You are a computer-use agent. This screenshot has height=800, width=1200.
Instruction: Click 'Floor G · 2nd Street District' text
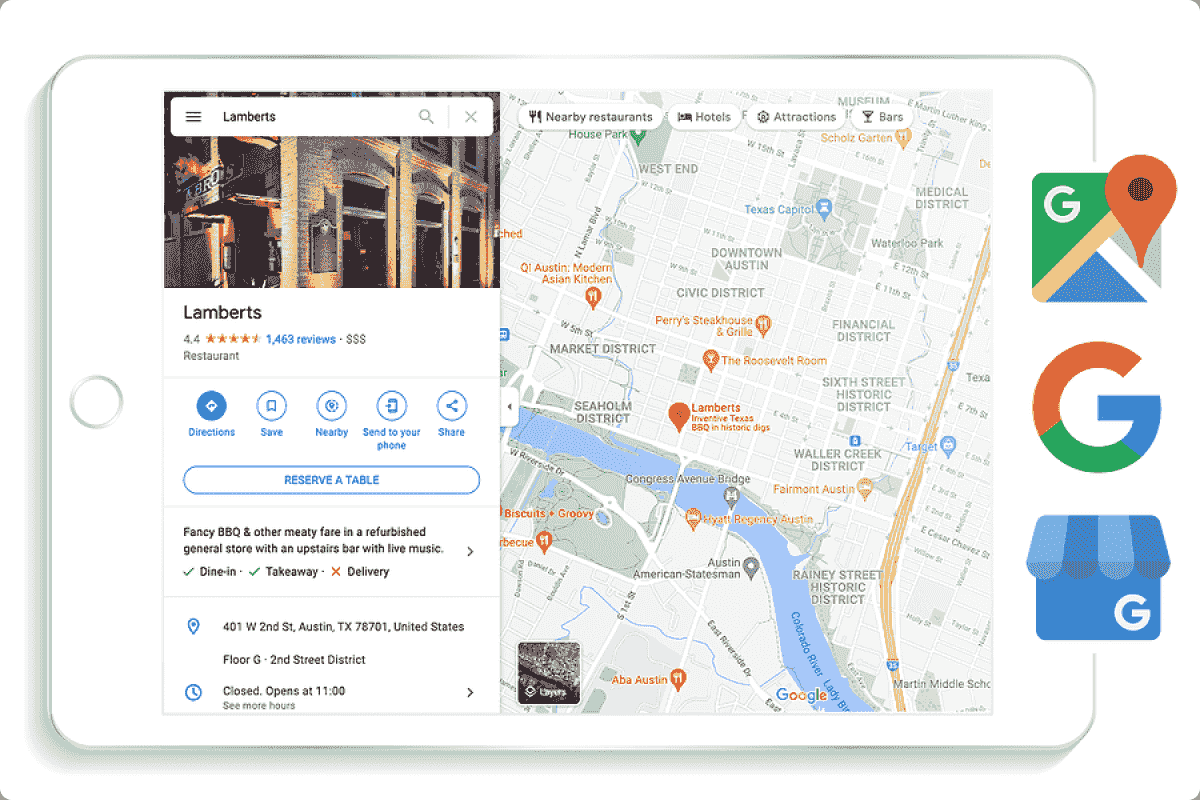(x=294, y=660)
